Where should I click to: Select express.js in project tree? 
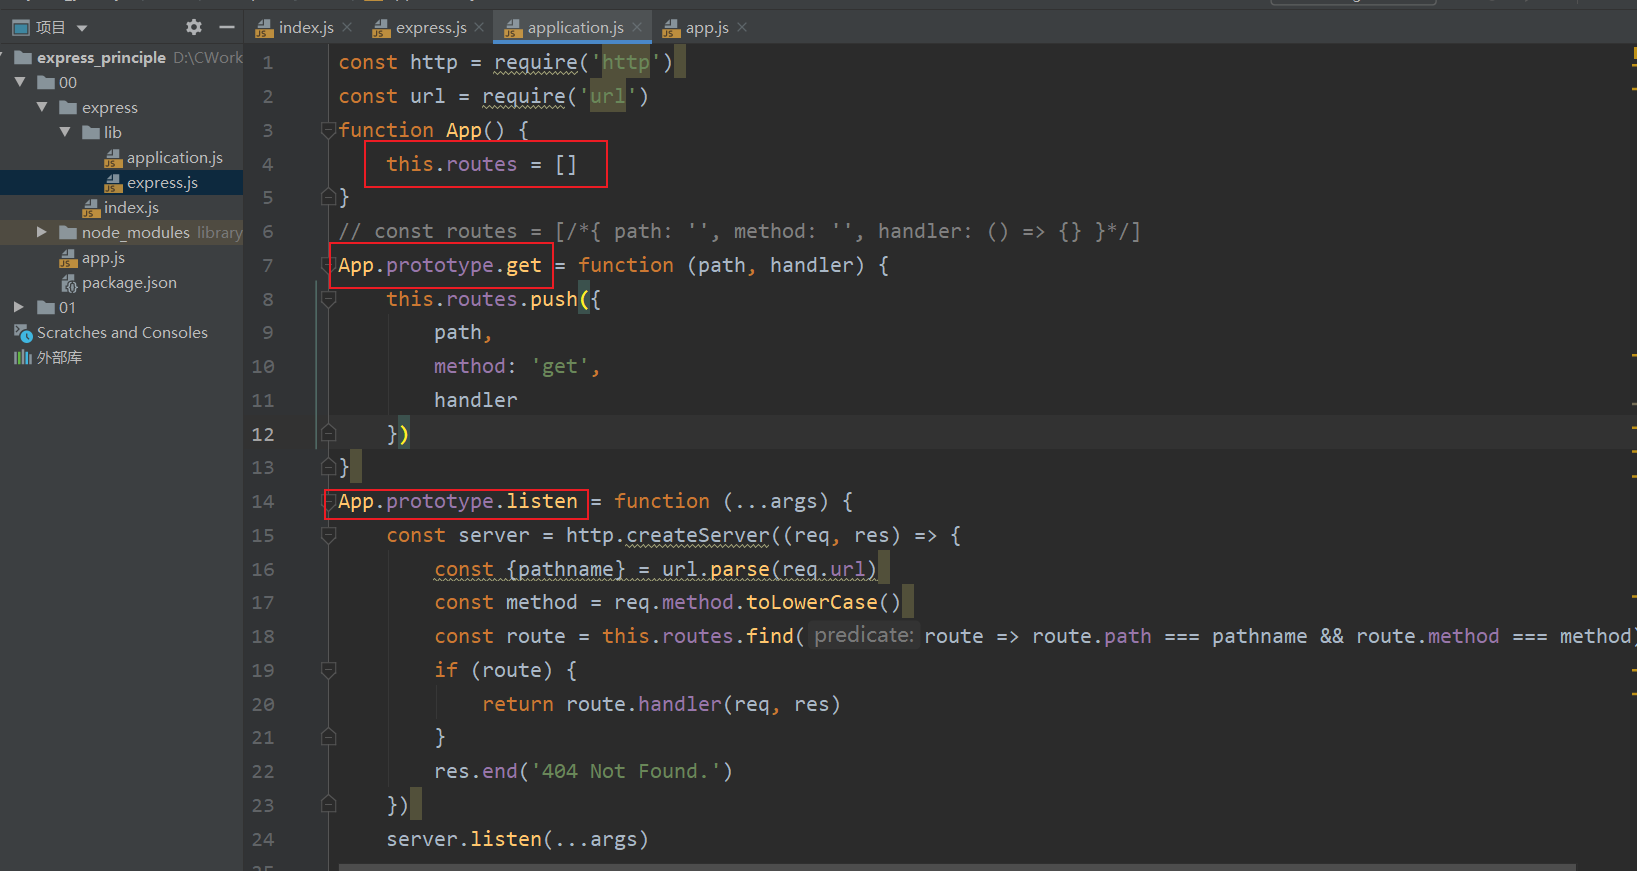click(162, 183)
